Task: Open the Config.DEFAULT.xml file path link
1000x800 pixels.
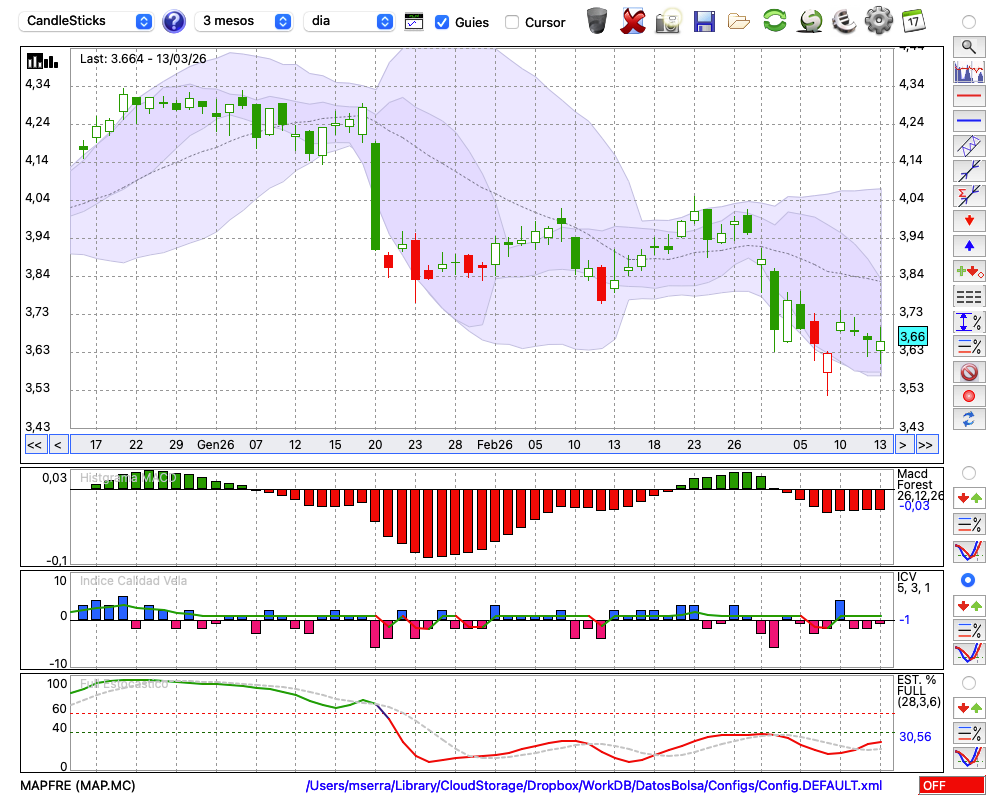Action: click(594, 786)
